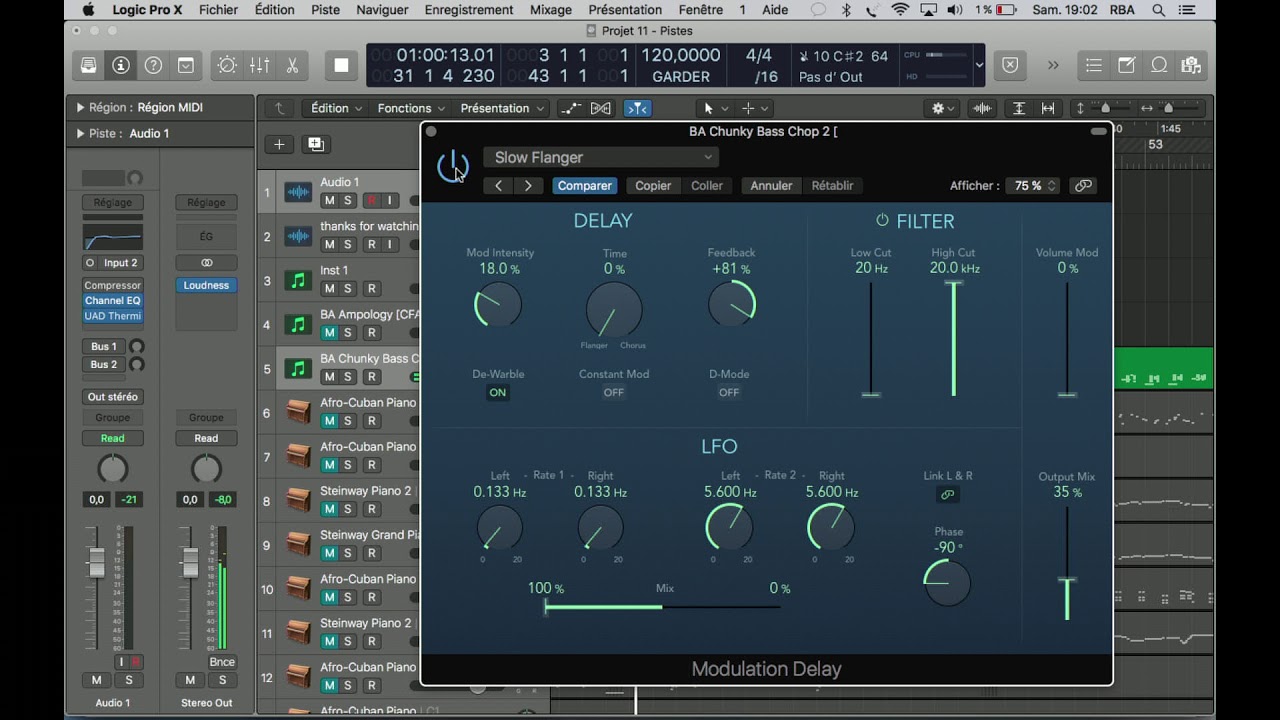Viewport: 1280px width, 720px height.
Task: Toggle the Show Automation icon
Action: 570,108
